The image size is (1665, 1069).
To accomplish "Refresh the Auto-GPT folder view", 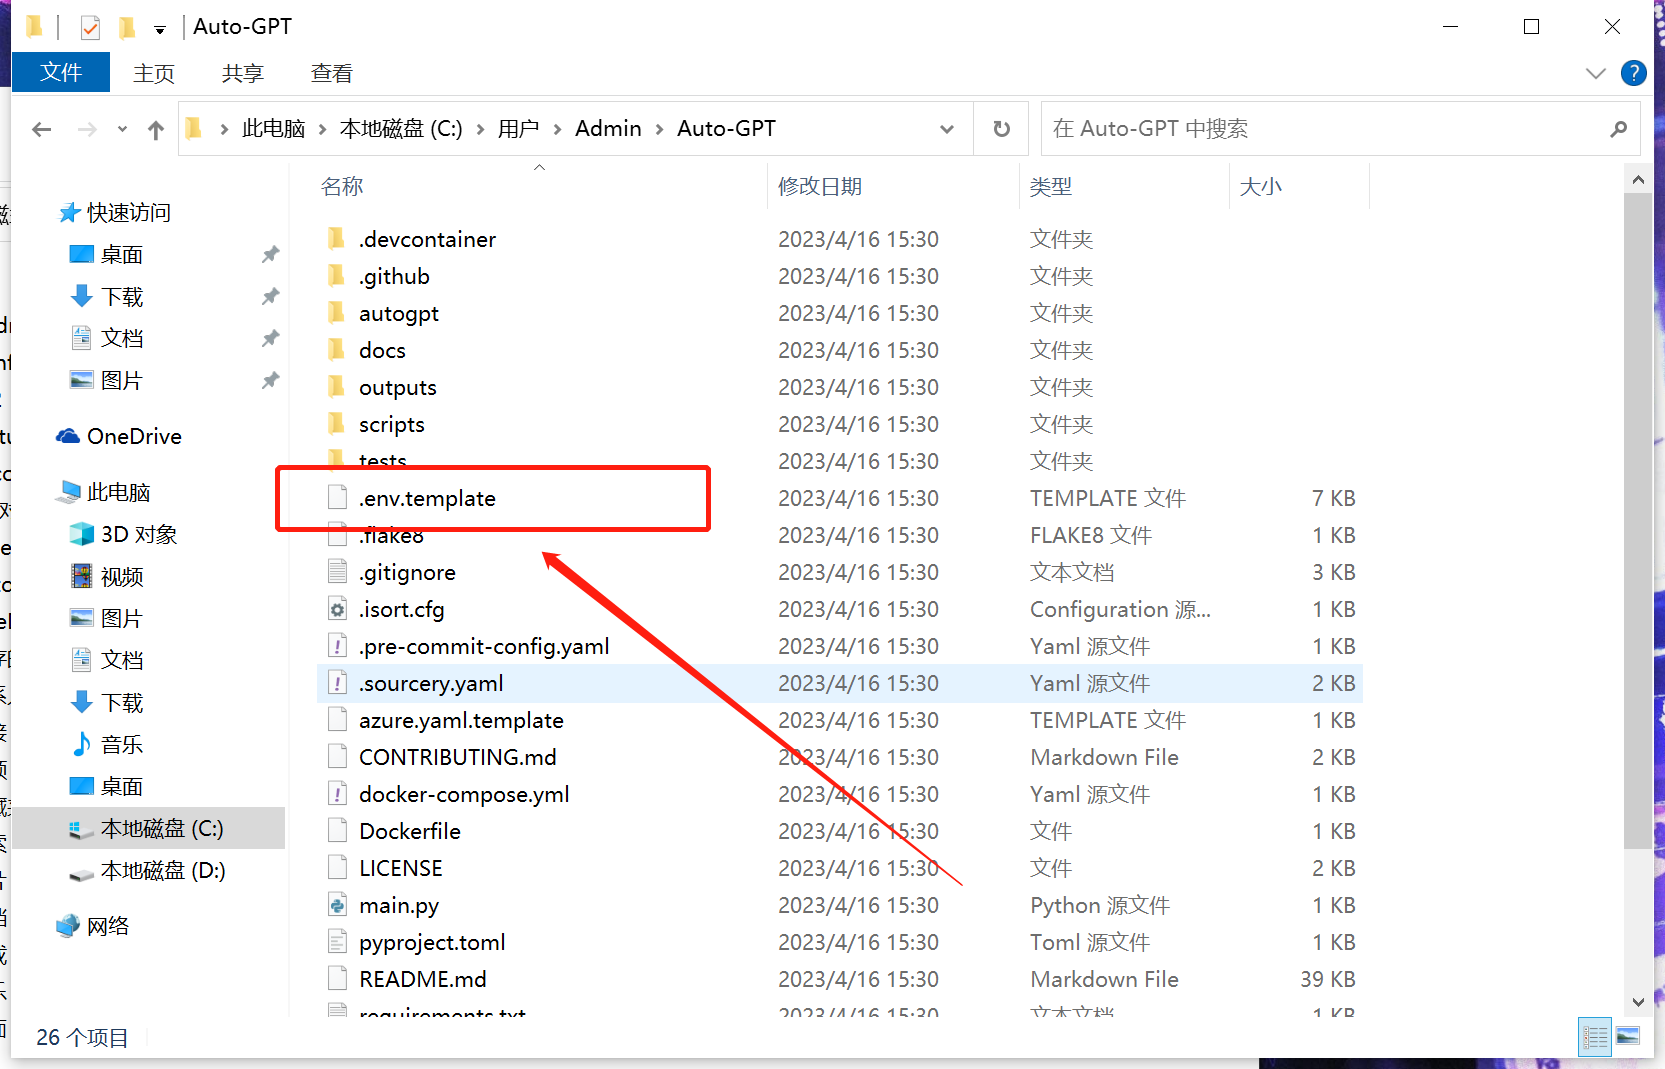I will coord(1001,129).
